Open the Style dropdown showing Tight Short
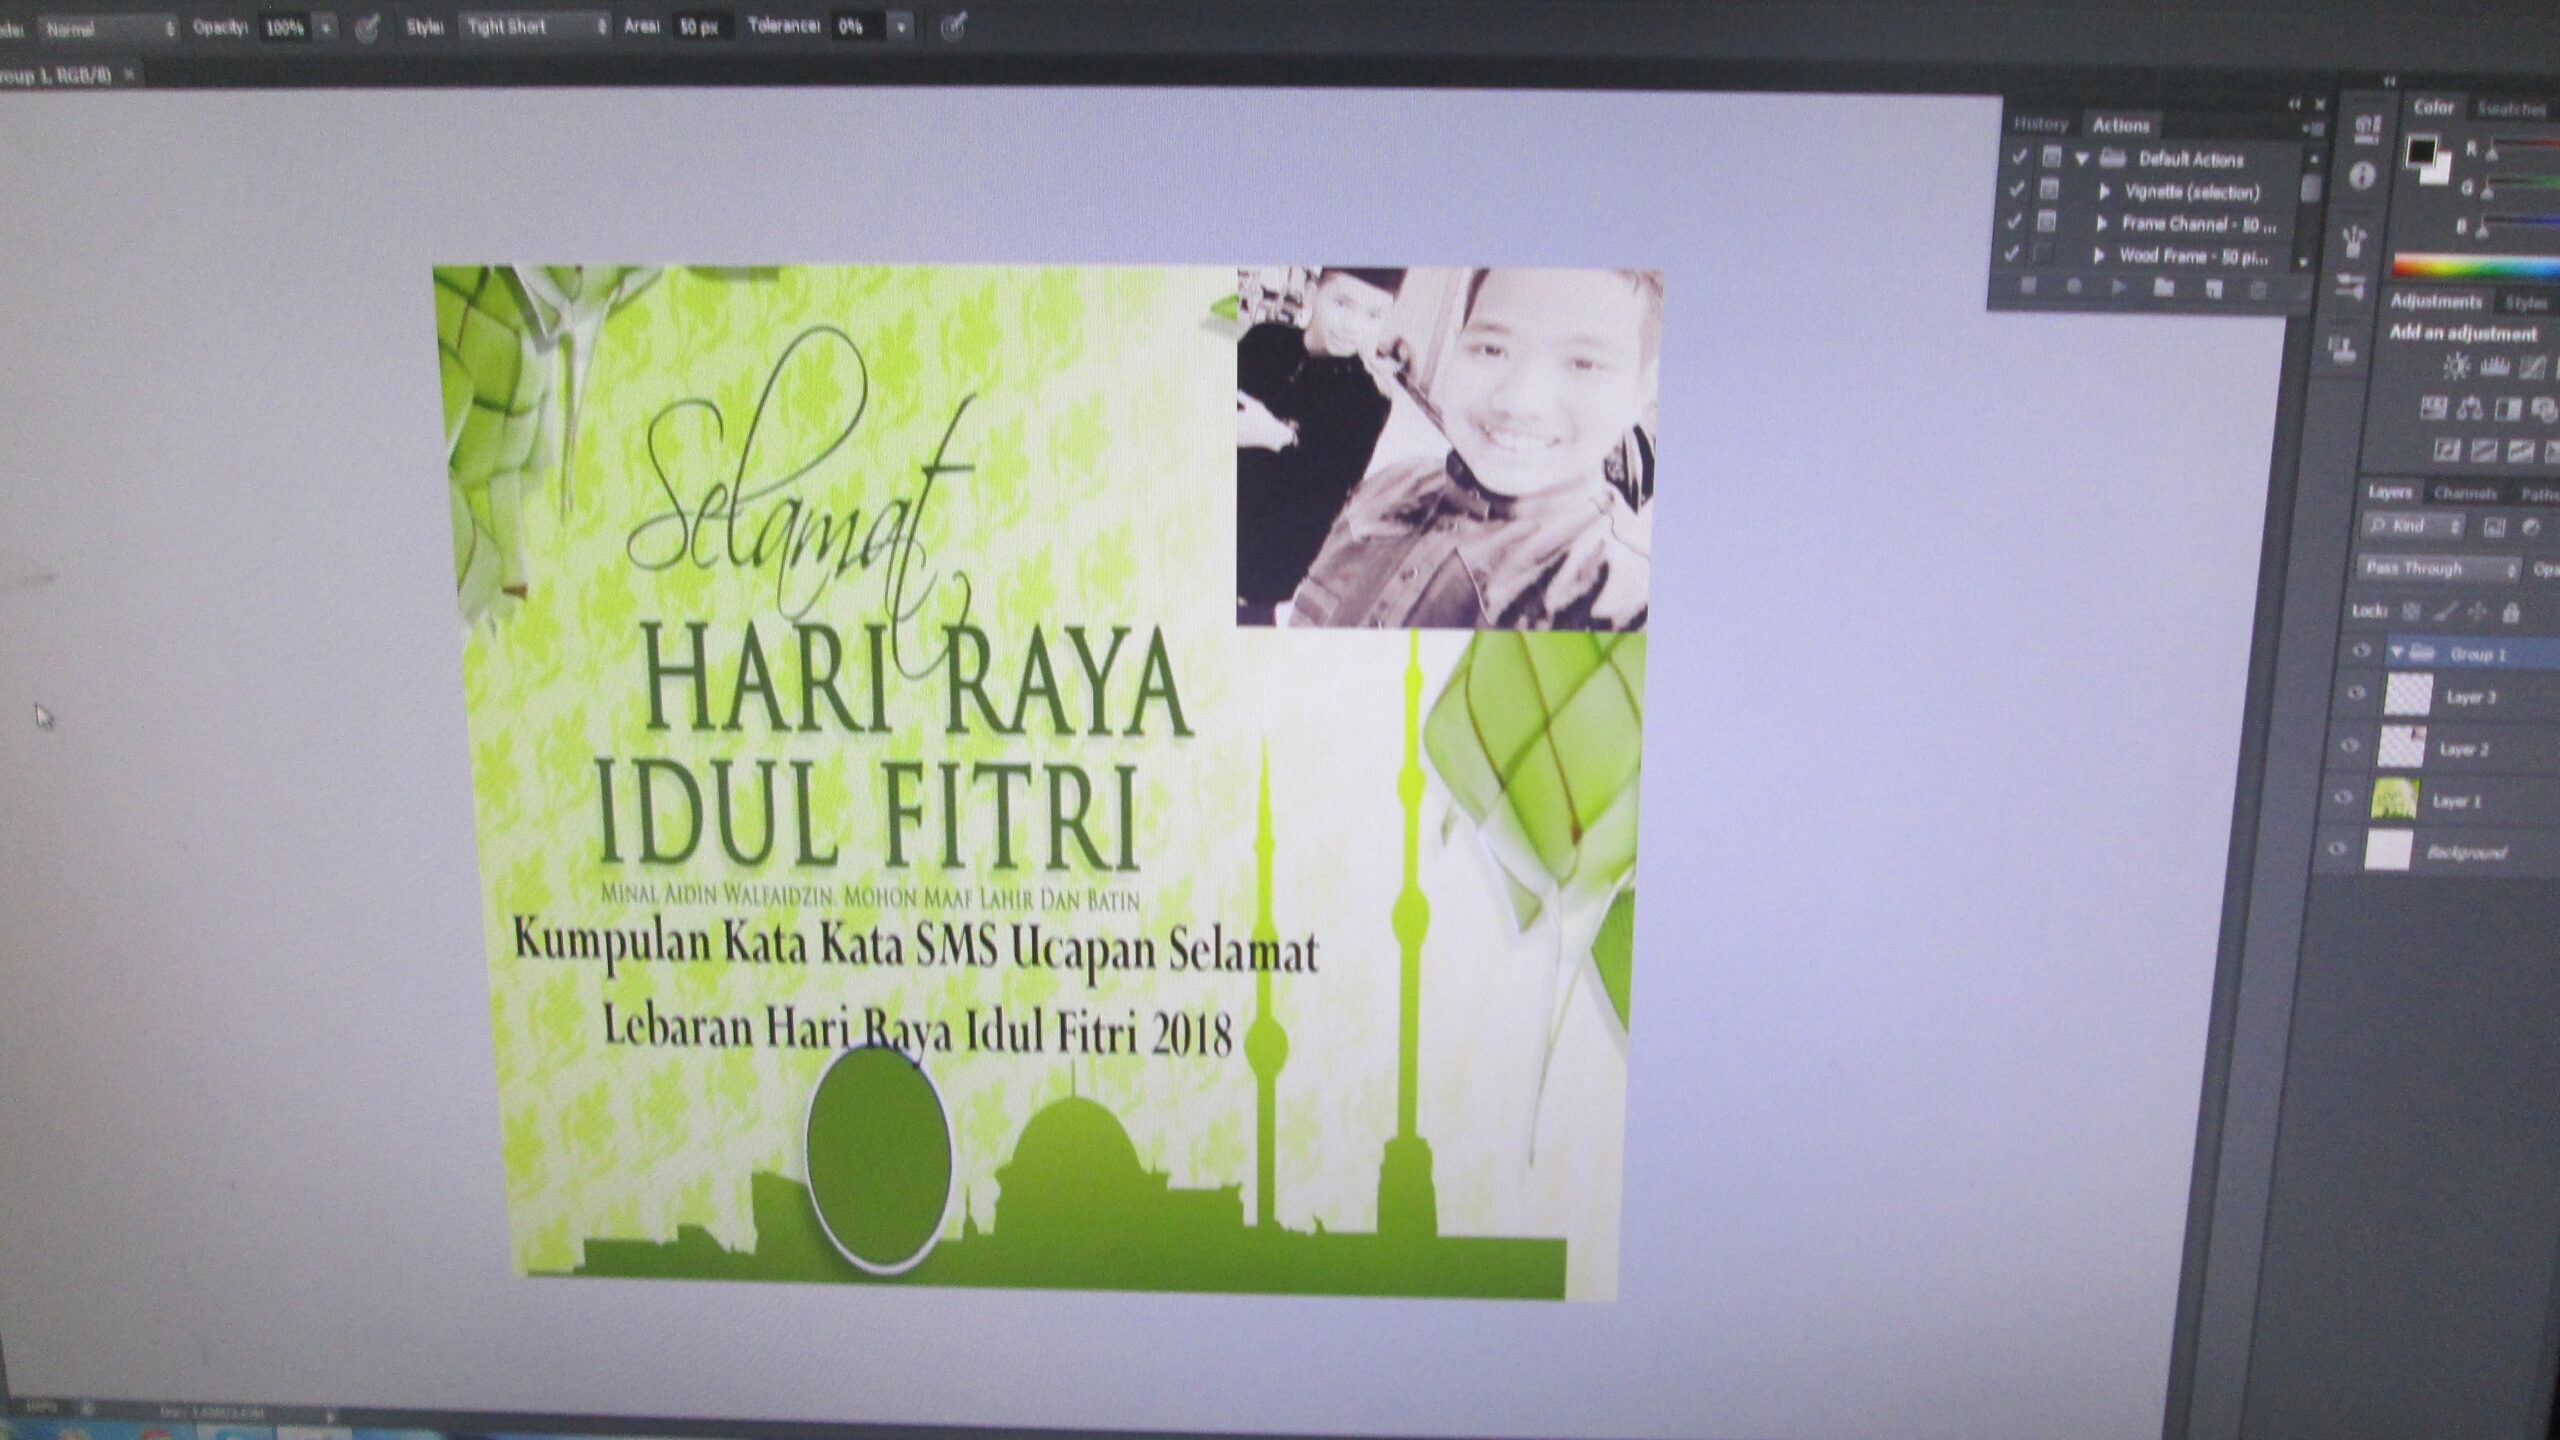The width and height of the screenshot is (2560, 1440). pos(533,27)
